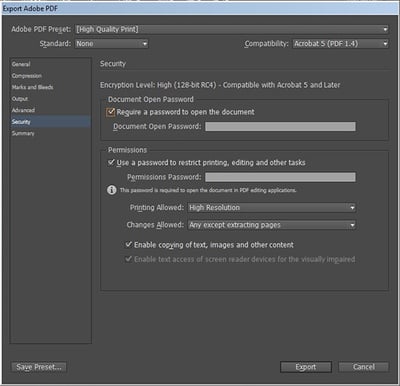Uncheck Use a password to restrict printing
The height and width of the screenshot is (386, 400).
(111, 163)
